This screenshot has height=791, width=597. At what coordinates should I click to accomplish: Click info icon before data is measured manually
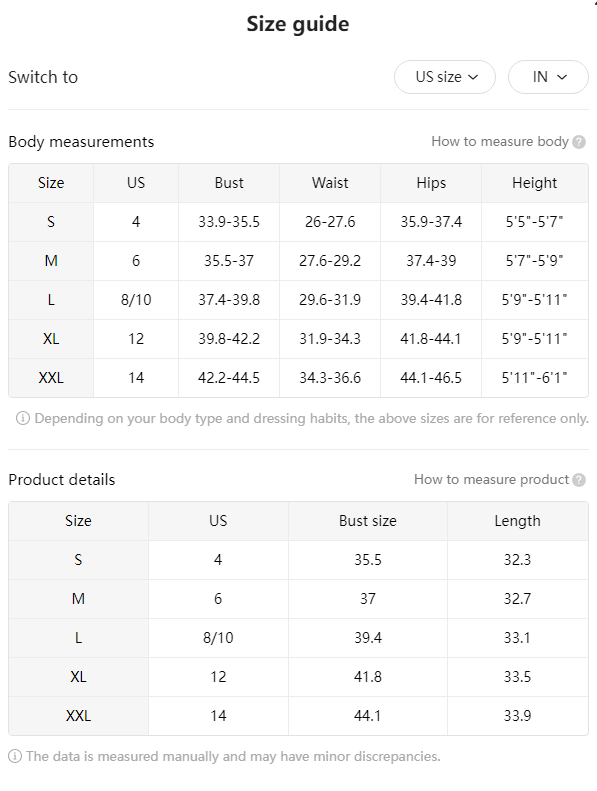(x=15, y=756)
